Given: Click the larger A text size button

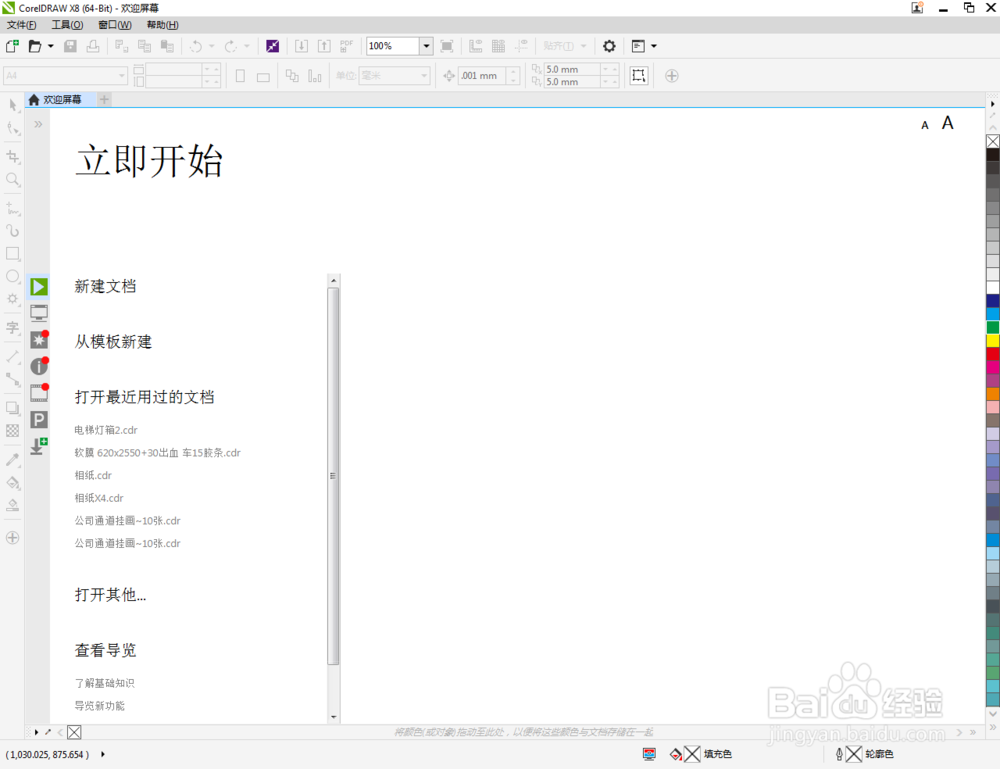Looking at the screenshot, I should tap(948, 122).
